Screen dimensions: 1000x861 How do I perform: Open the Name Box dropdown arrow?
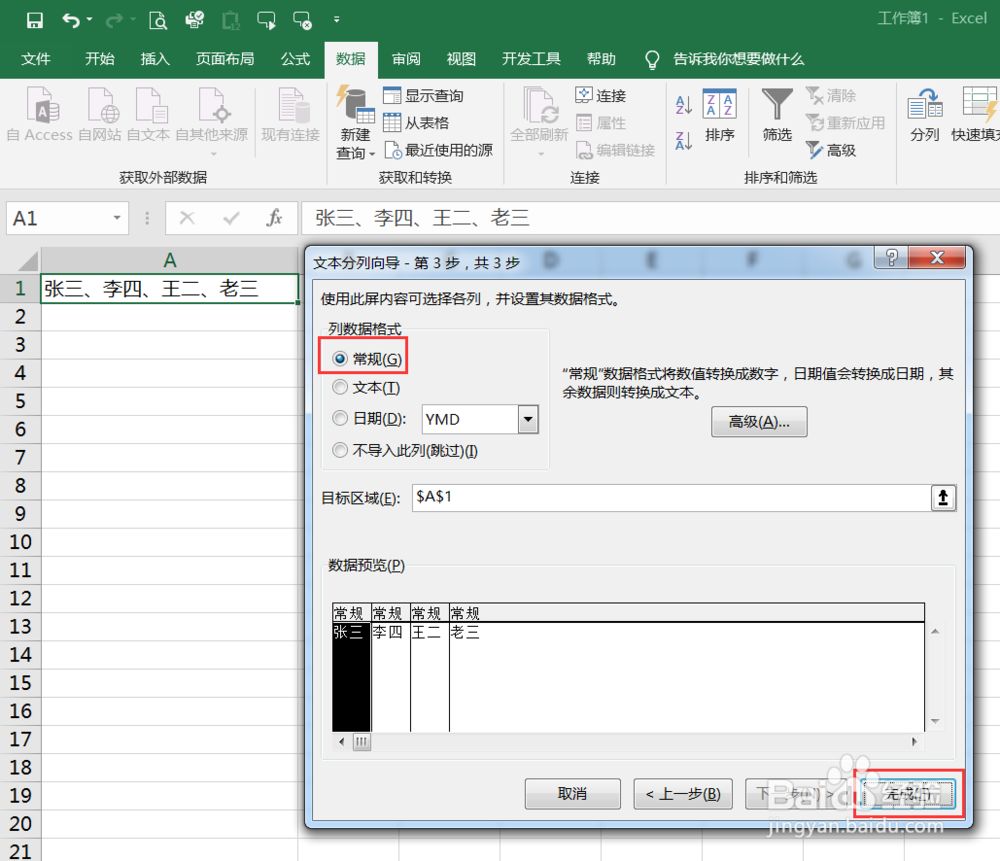coord(118,218)
